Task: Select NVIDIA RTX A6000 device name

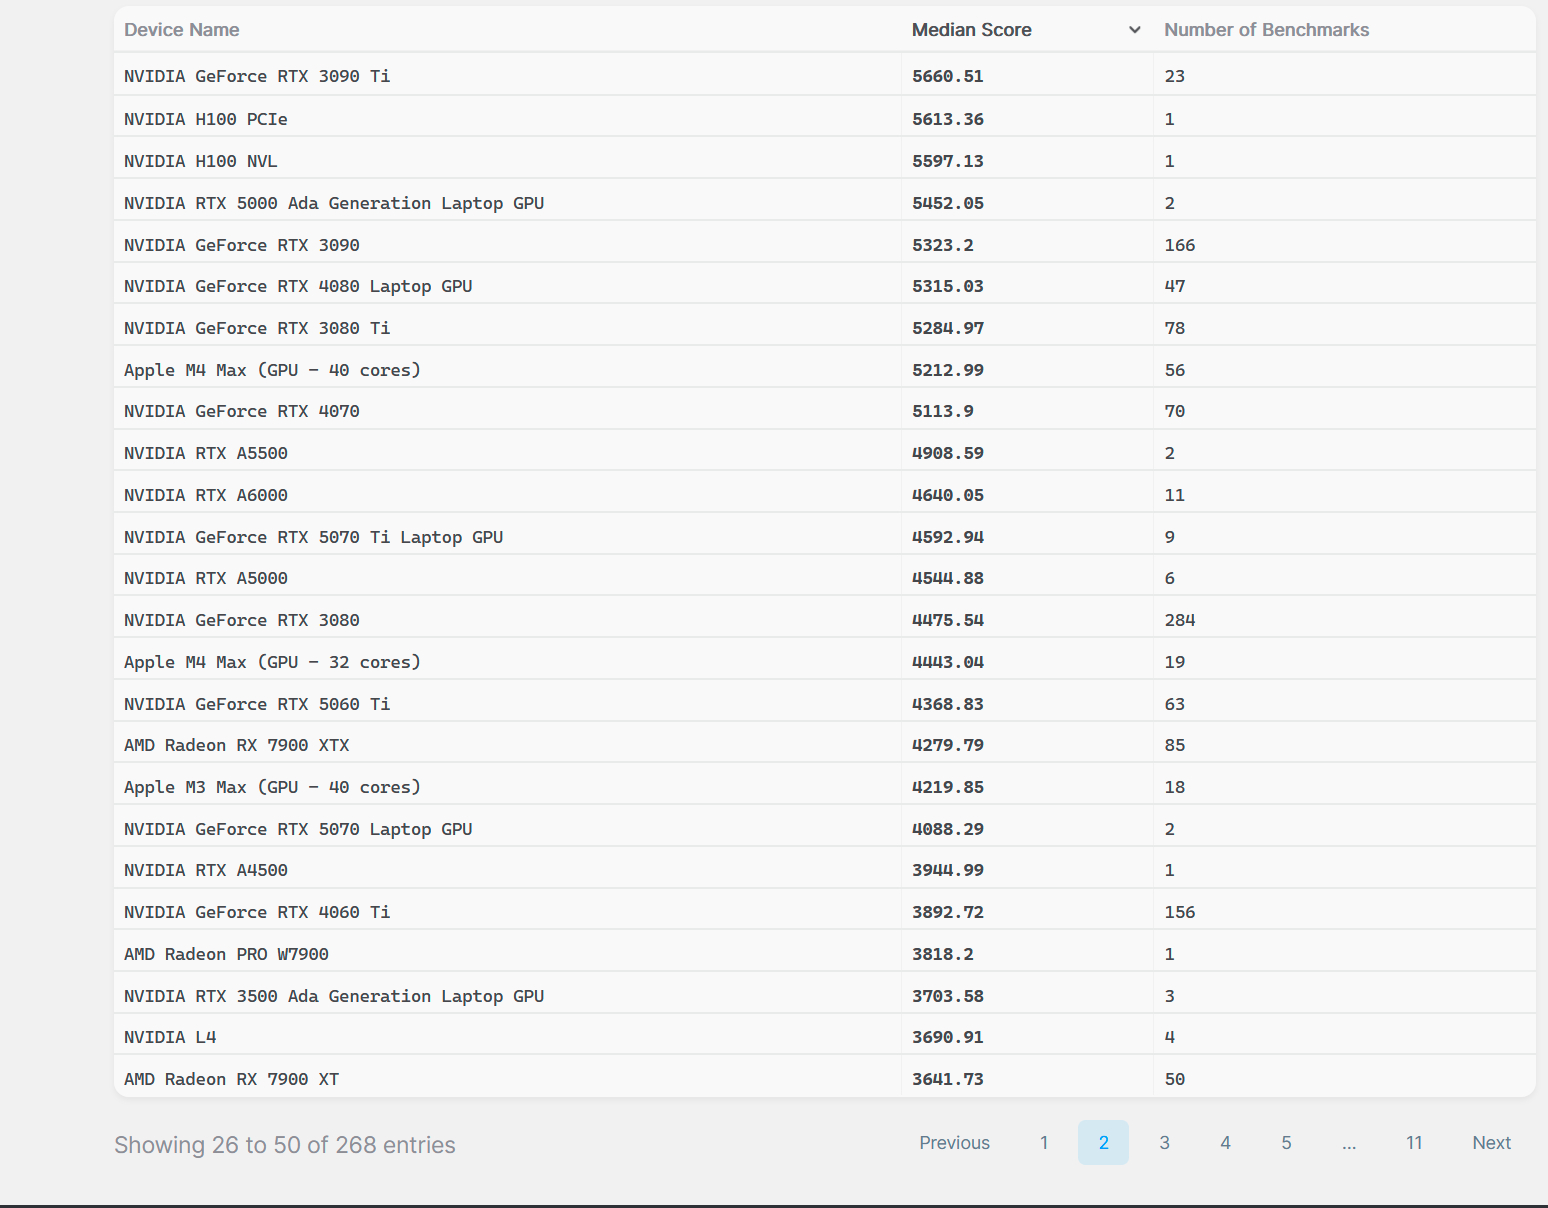Action: click(x=206, y=495)
